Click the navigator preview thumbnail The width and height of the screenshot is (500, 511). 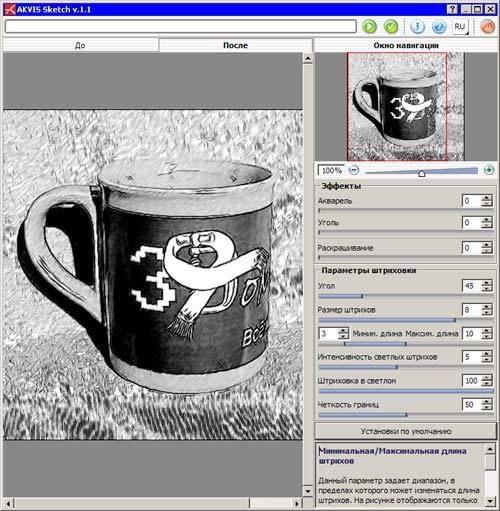tap(406, 106)
